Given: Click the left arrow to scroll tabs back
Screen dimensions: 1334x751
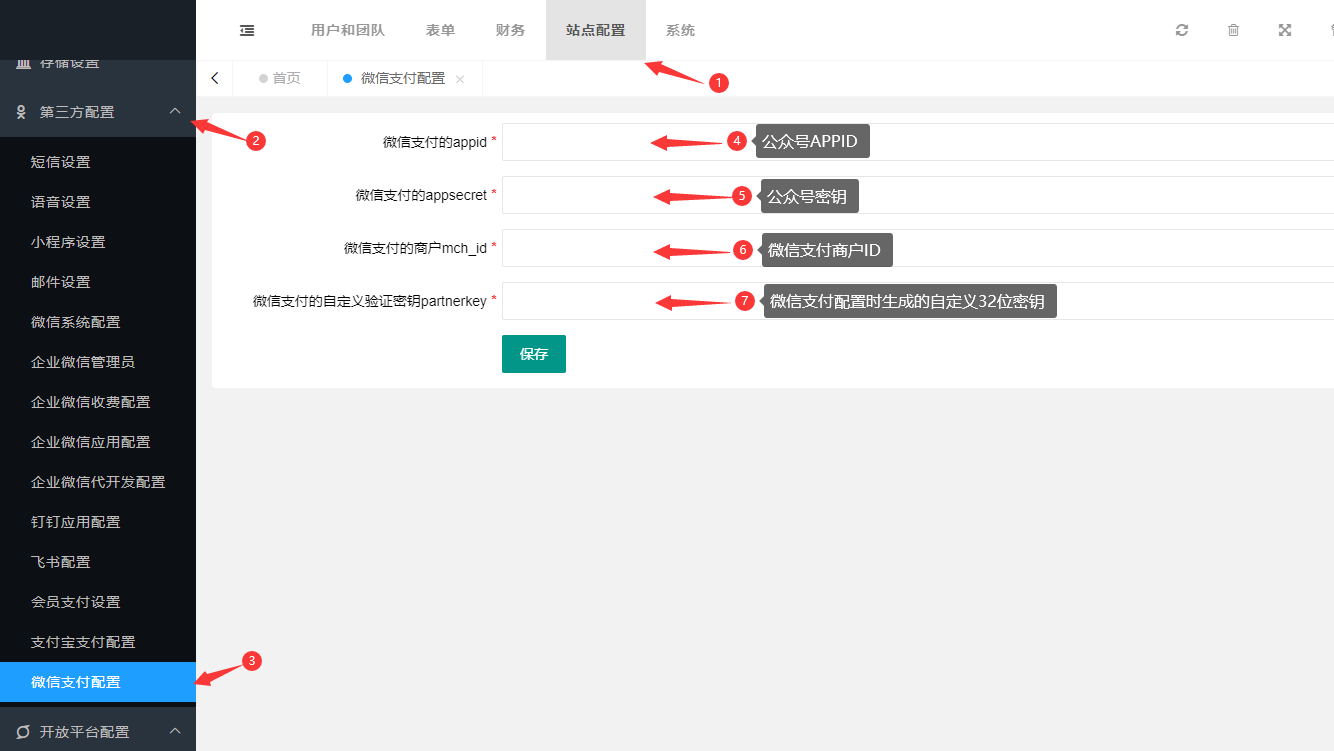Looking at the screenshot, I should (215, 78).
